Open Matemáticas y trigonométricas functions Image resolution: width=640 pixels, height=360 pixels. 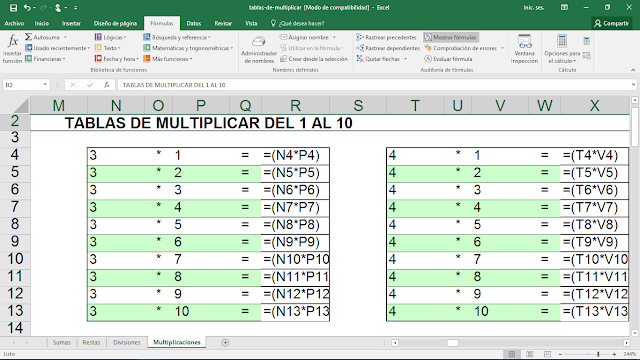coord(188,48)
